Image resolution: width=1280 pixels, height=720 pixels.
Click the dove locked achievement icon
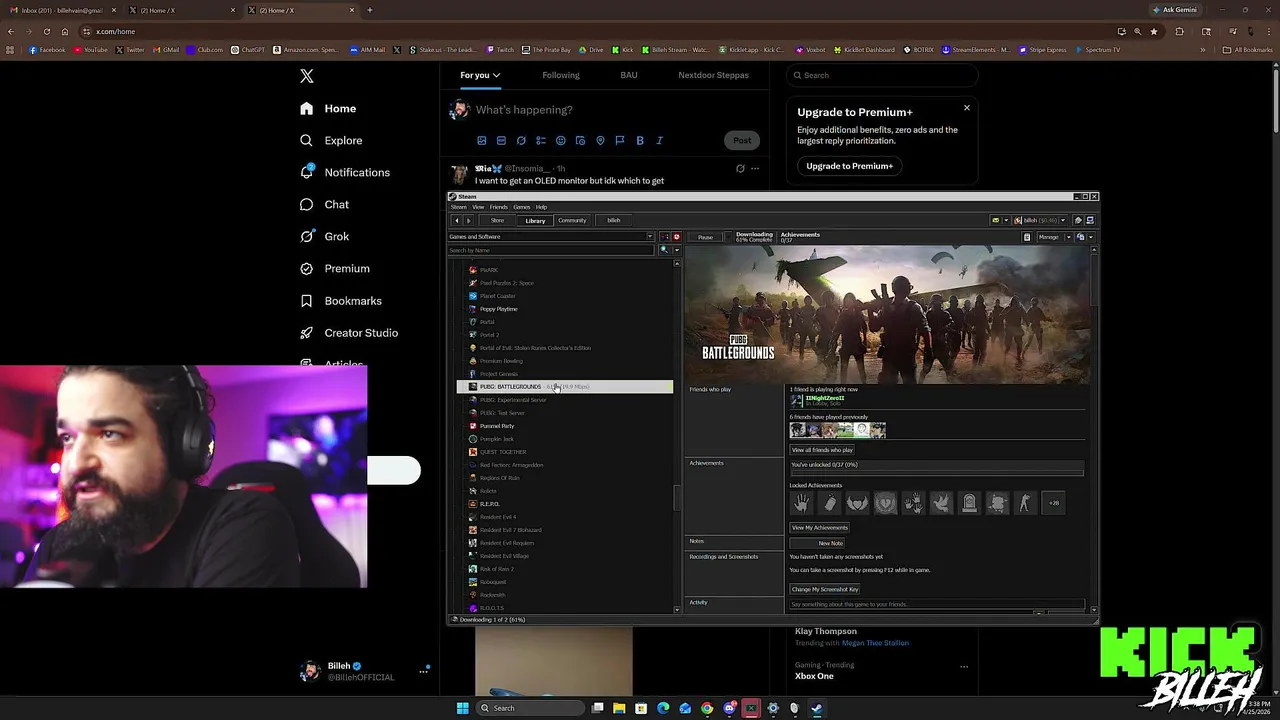point(941,503)
